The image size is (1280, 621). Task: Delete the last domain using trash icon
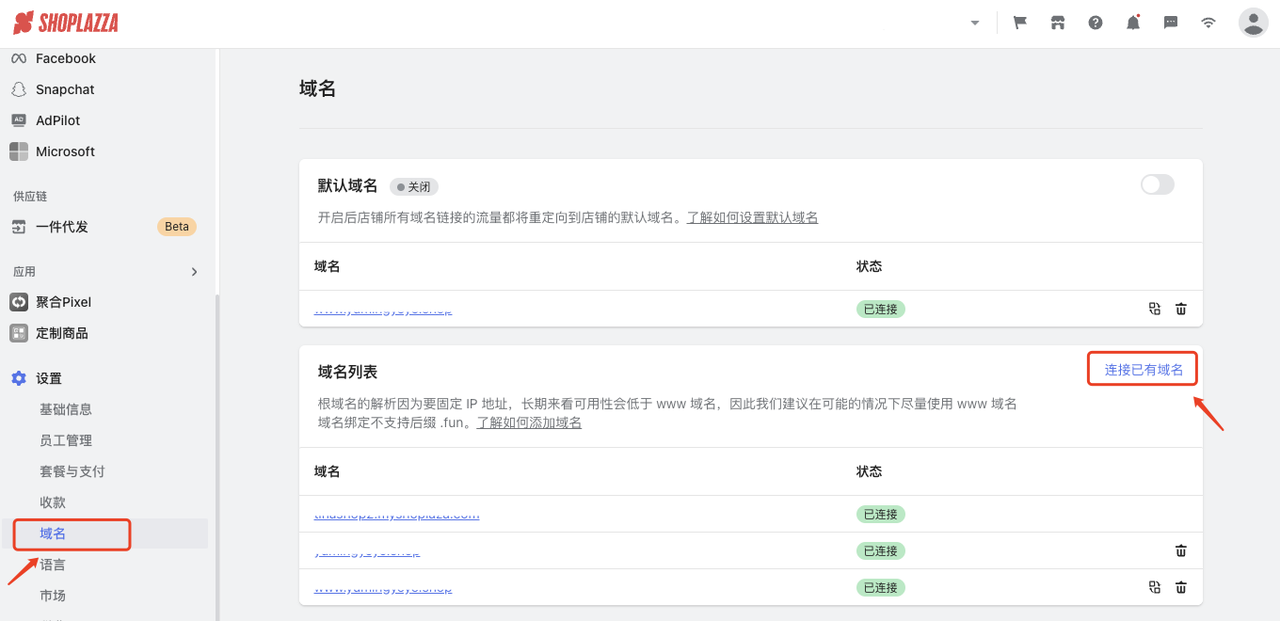pyautogui.click(x=1181, y=587)
